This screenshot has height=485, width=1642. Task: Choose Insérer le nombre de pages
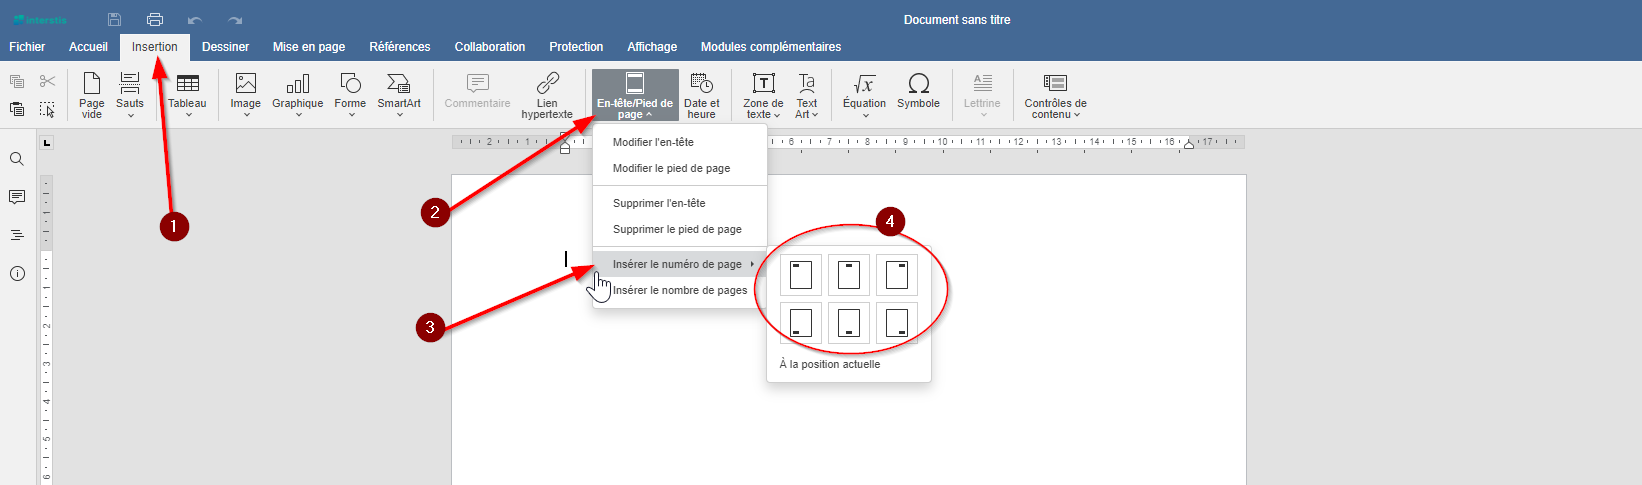(680, 290)
